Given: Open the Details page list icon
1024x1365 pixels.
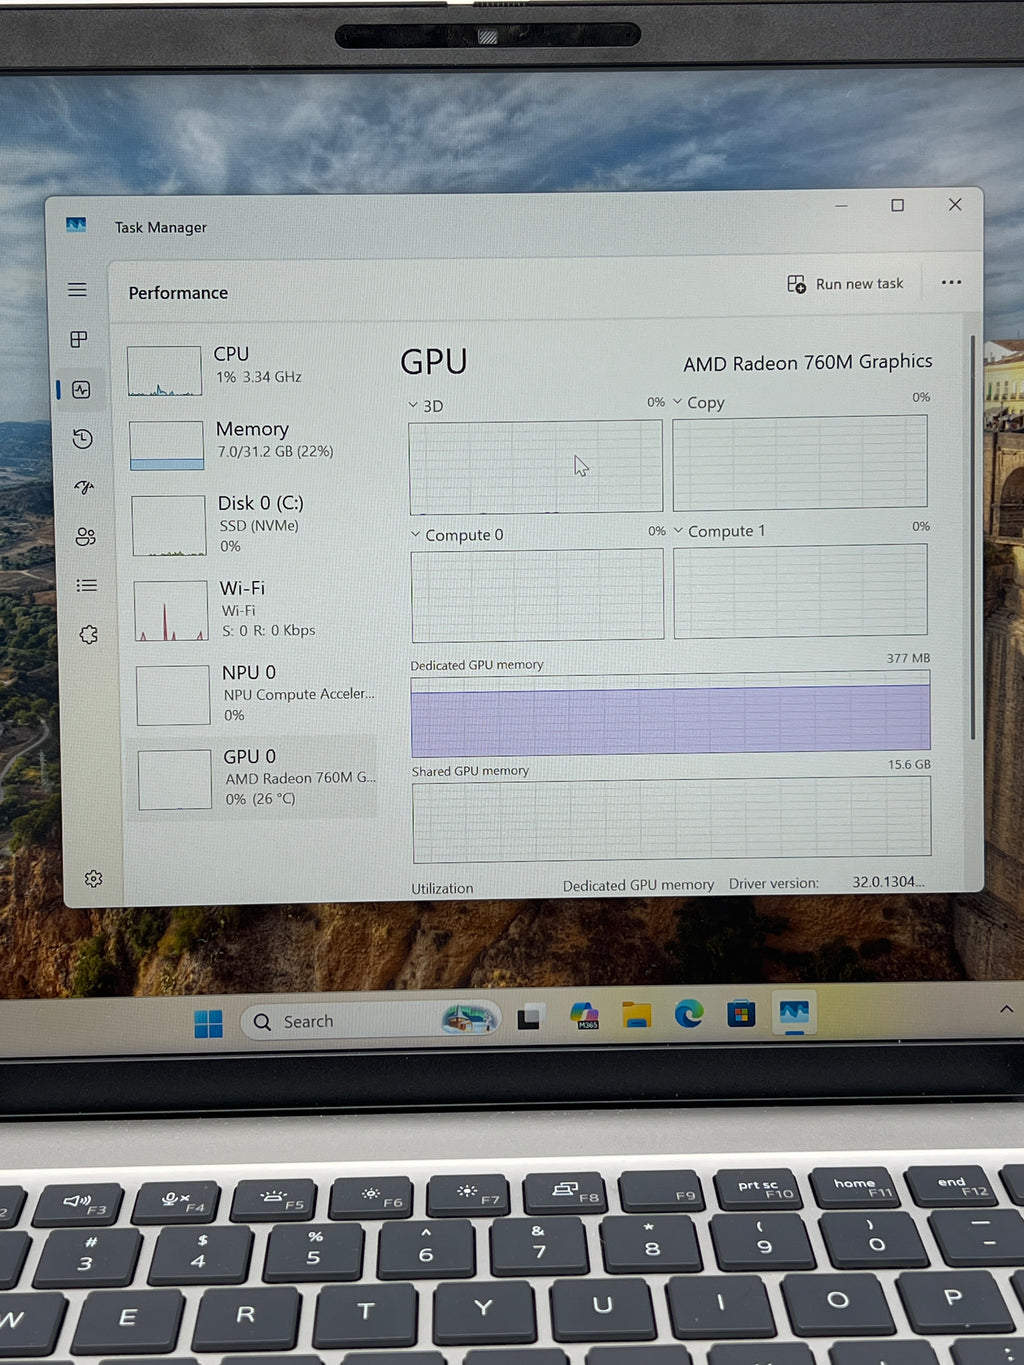Looking at the screenshot, I should 87,585.
